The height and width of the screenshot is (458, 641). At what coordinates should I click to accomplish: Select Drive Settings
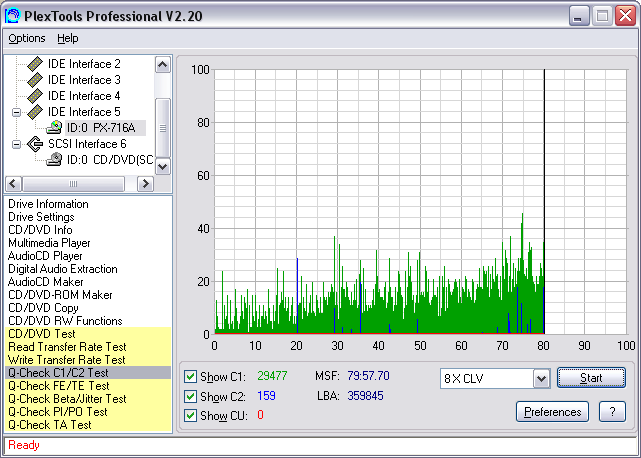[41, 217]
